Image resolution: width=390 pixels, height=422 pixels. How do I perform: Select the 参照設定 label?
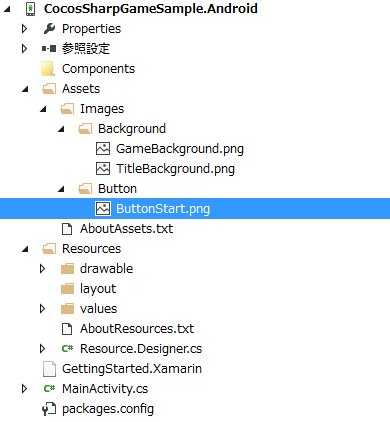pyautogui.click(x=86, y=49)
